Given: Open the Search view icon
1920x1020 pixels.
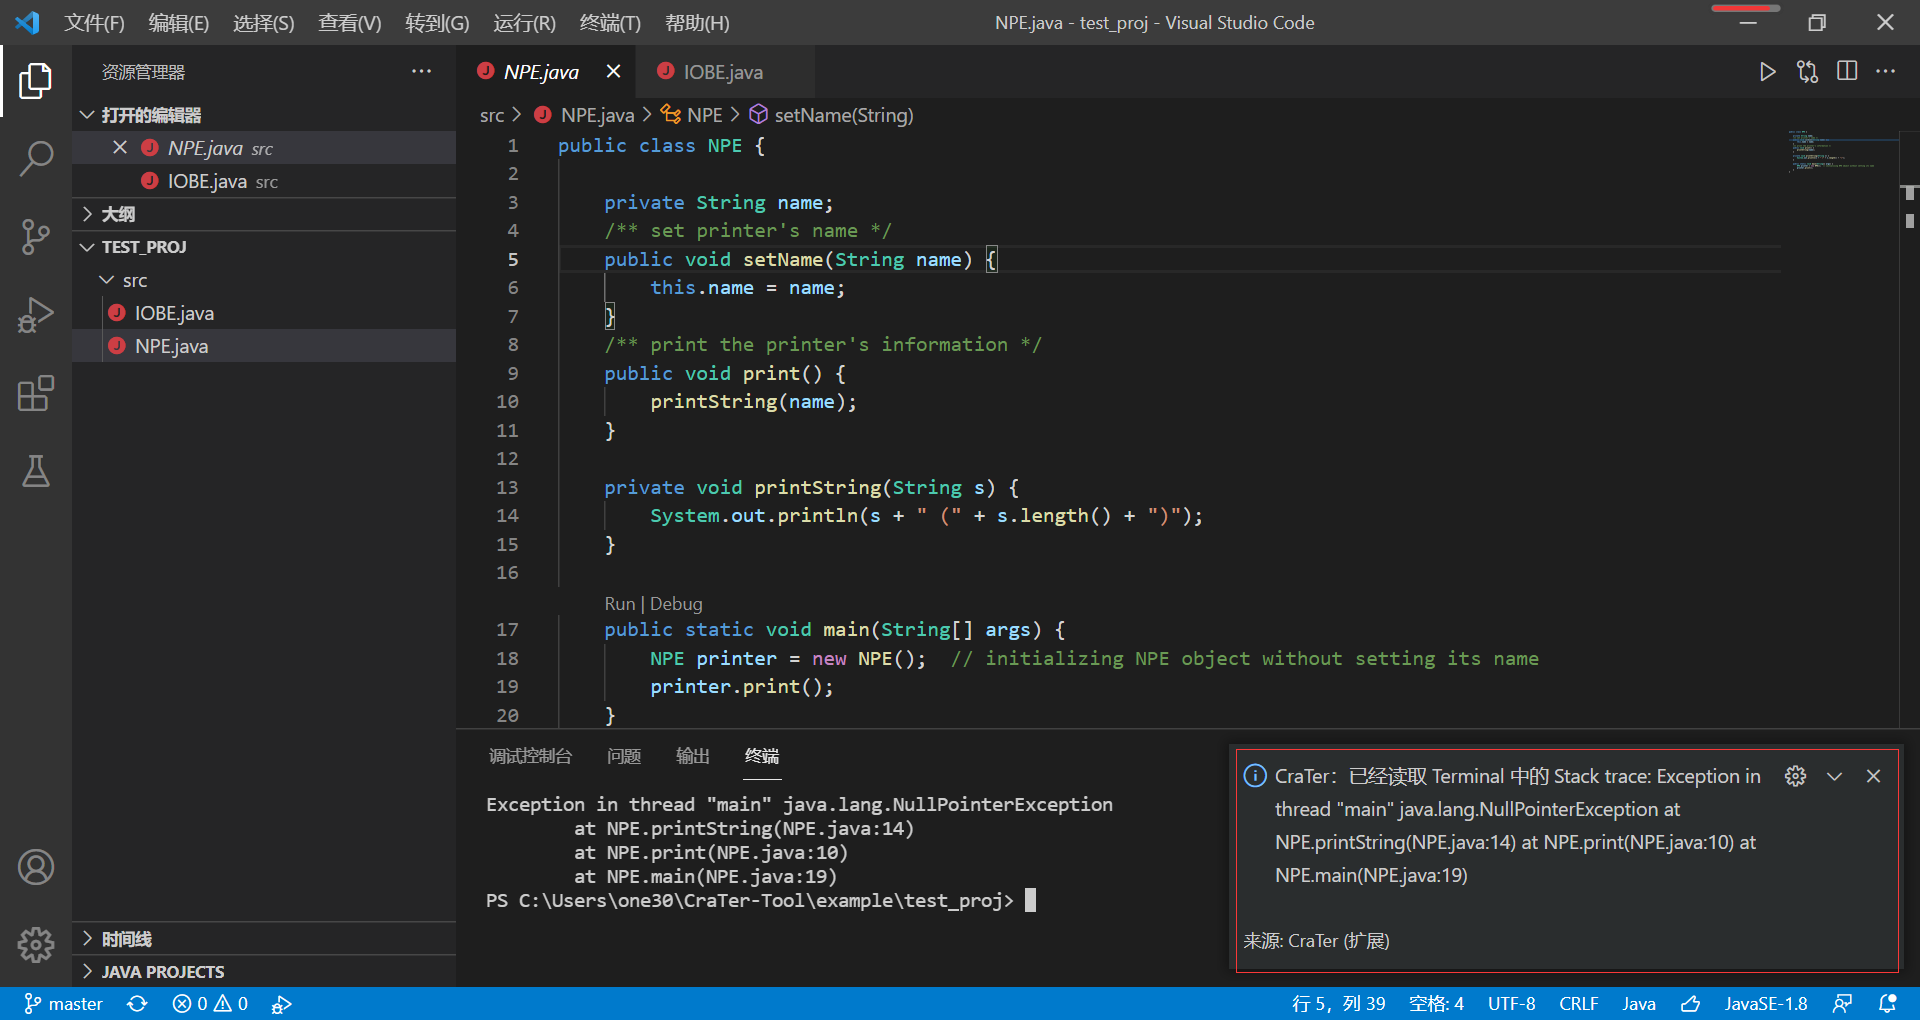Looking at the screenshot, I should click(36, 158).
